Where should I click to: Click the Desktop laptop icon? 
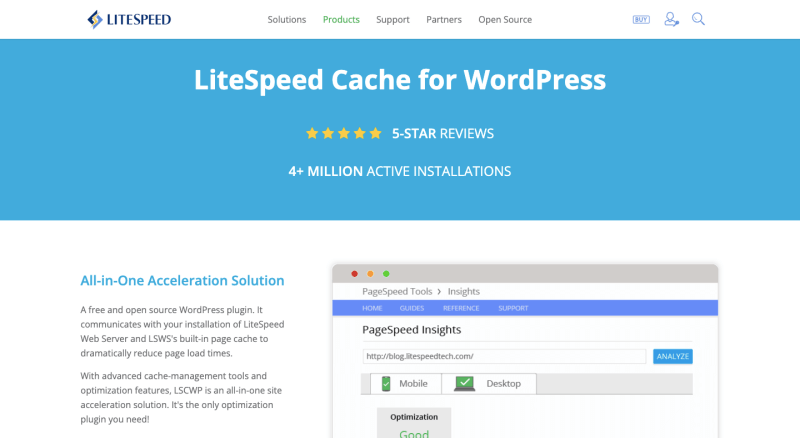click(464, 384)
